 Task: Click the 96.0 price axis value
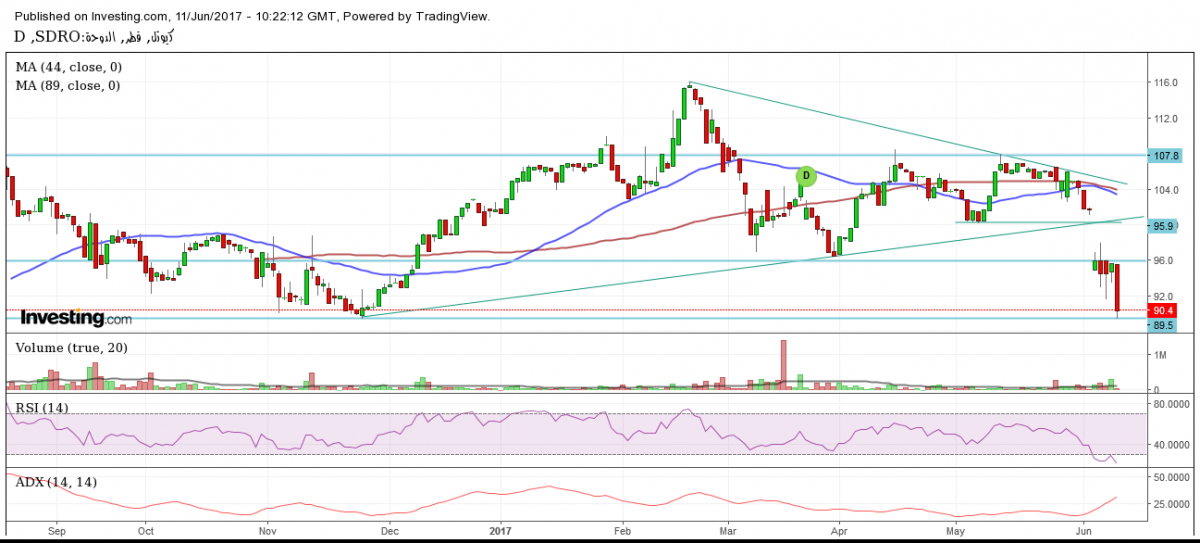tap(1163, 260)
